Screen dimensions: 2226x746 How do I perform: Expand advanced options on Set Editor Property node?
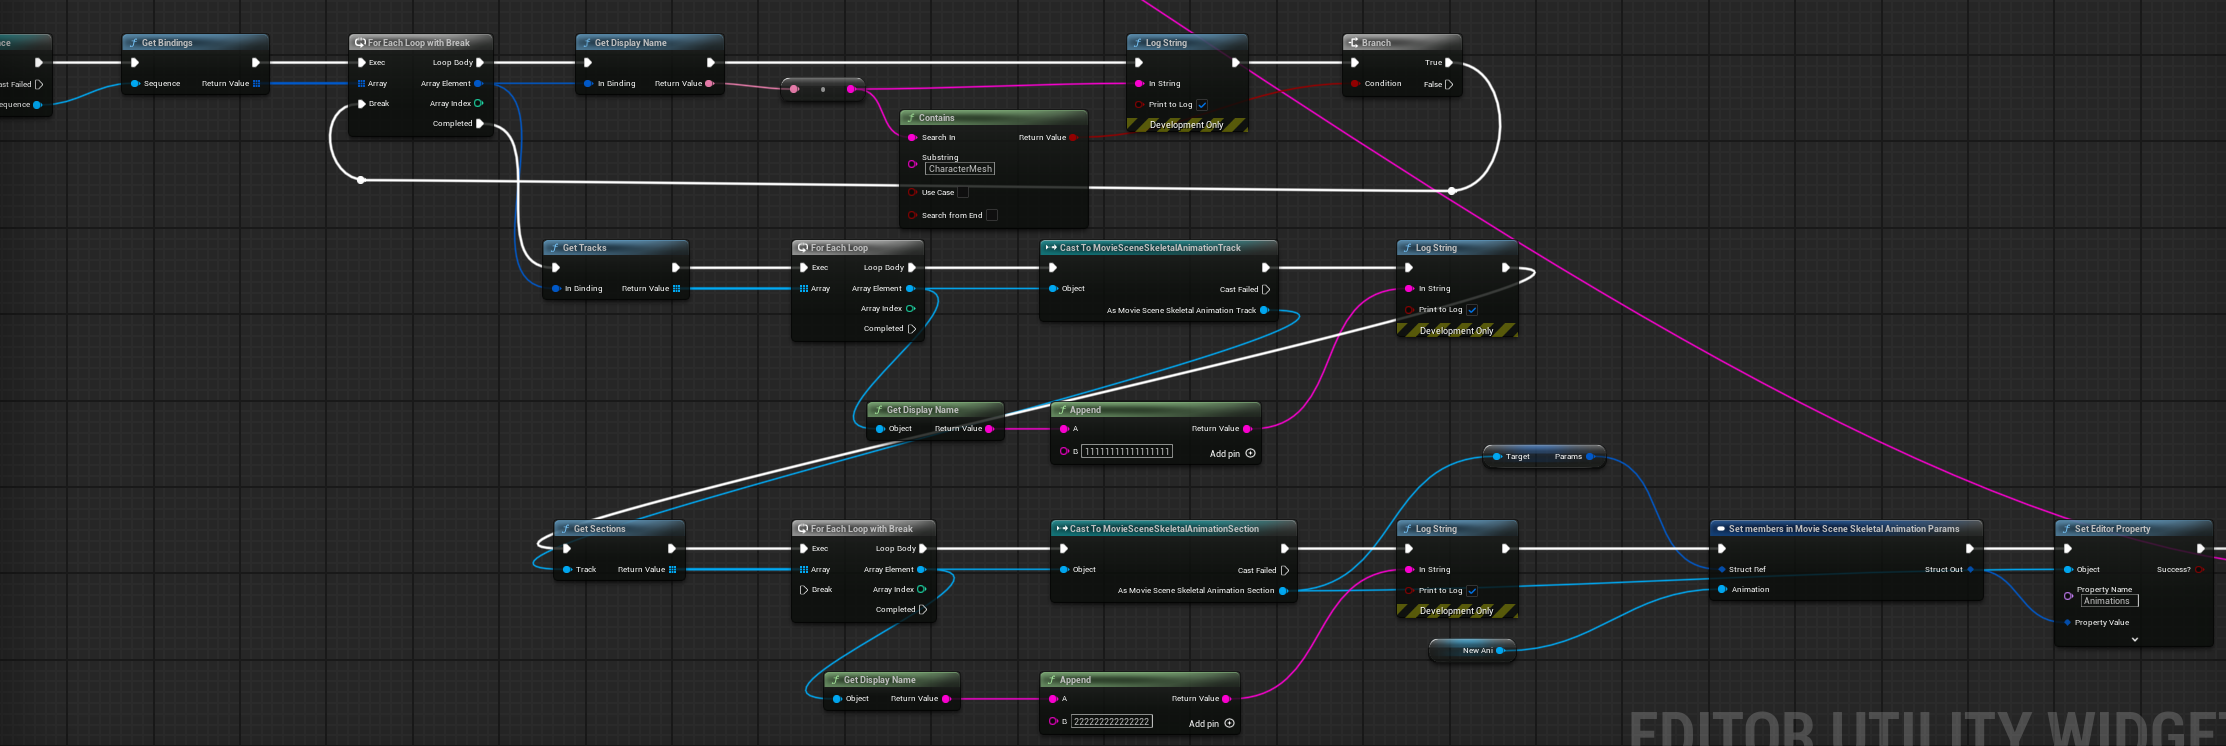[x=2134, y=640]
